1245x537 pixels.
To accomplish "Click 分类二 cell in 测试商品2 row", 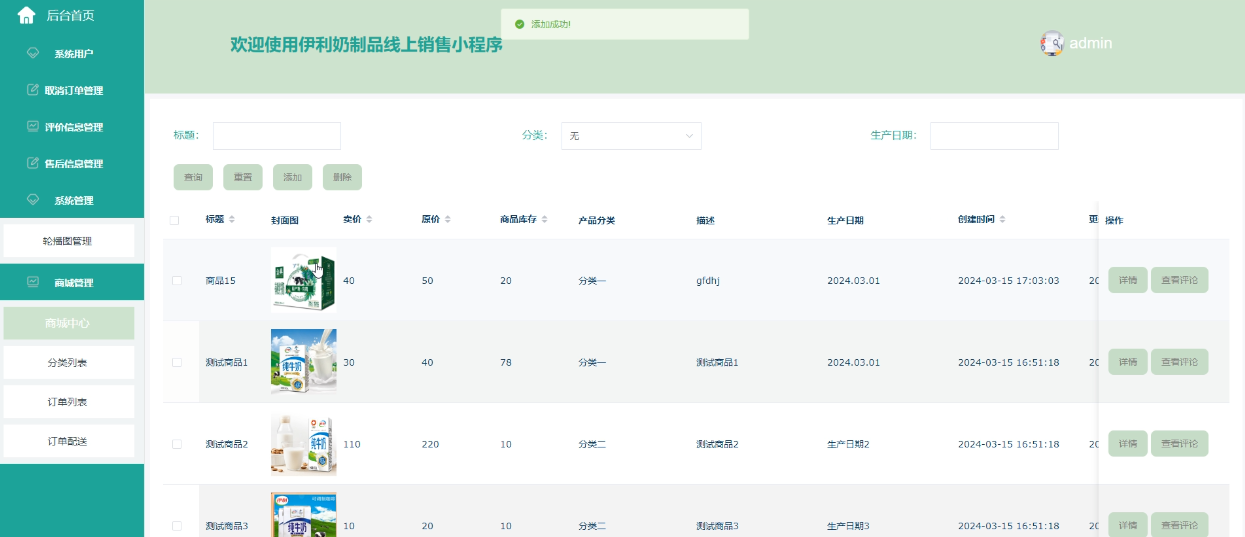I will (x=592, y=444).
